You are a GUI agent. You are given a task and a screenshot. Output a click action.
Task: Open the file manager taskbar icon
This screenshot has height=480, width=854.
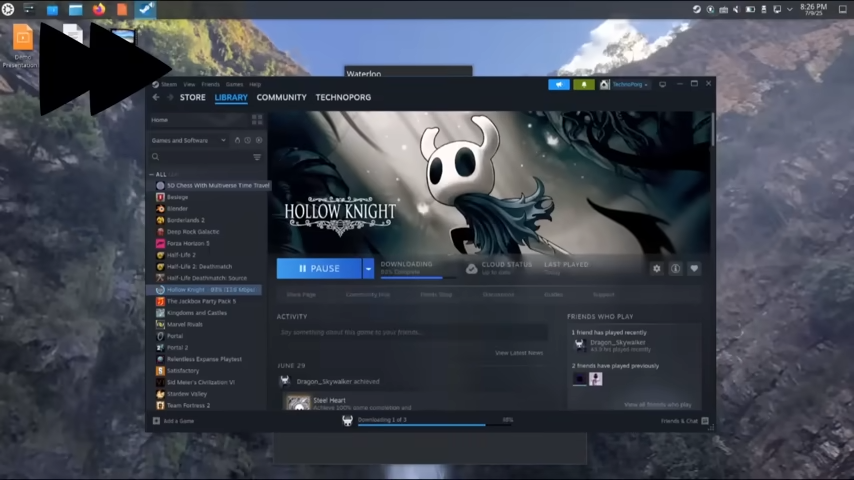[75, 9]
